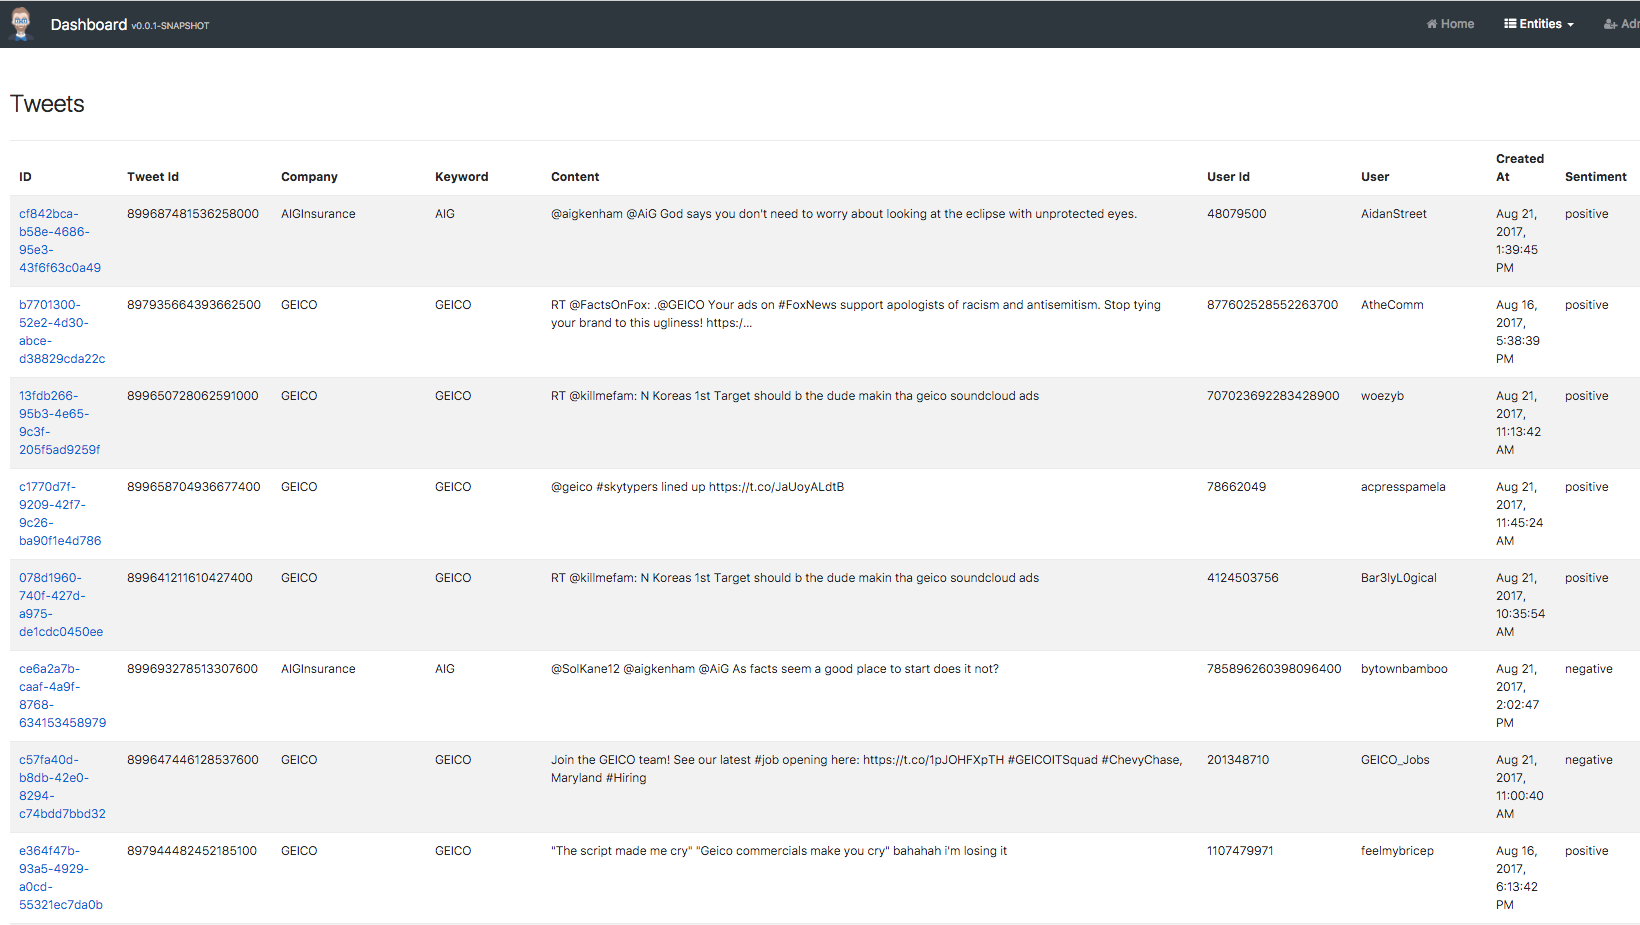
Task: Click user name feelmybricep
Action: tap(1397, 851)
